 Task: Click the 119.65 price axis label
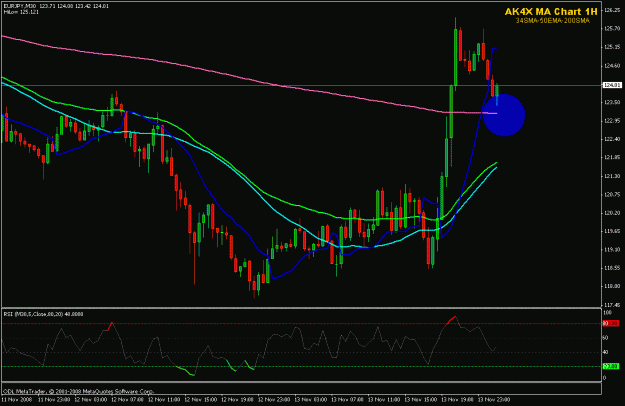[x=612, y=231]
